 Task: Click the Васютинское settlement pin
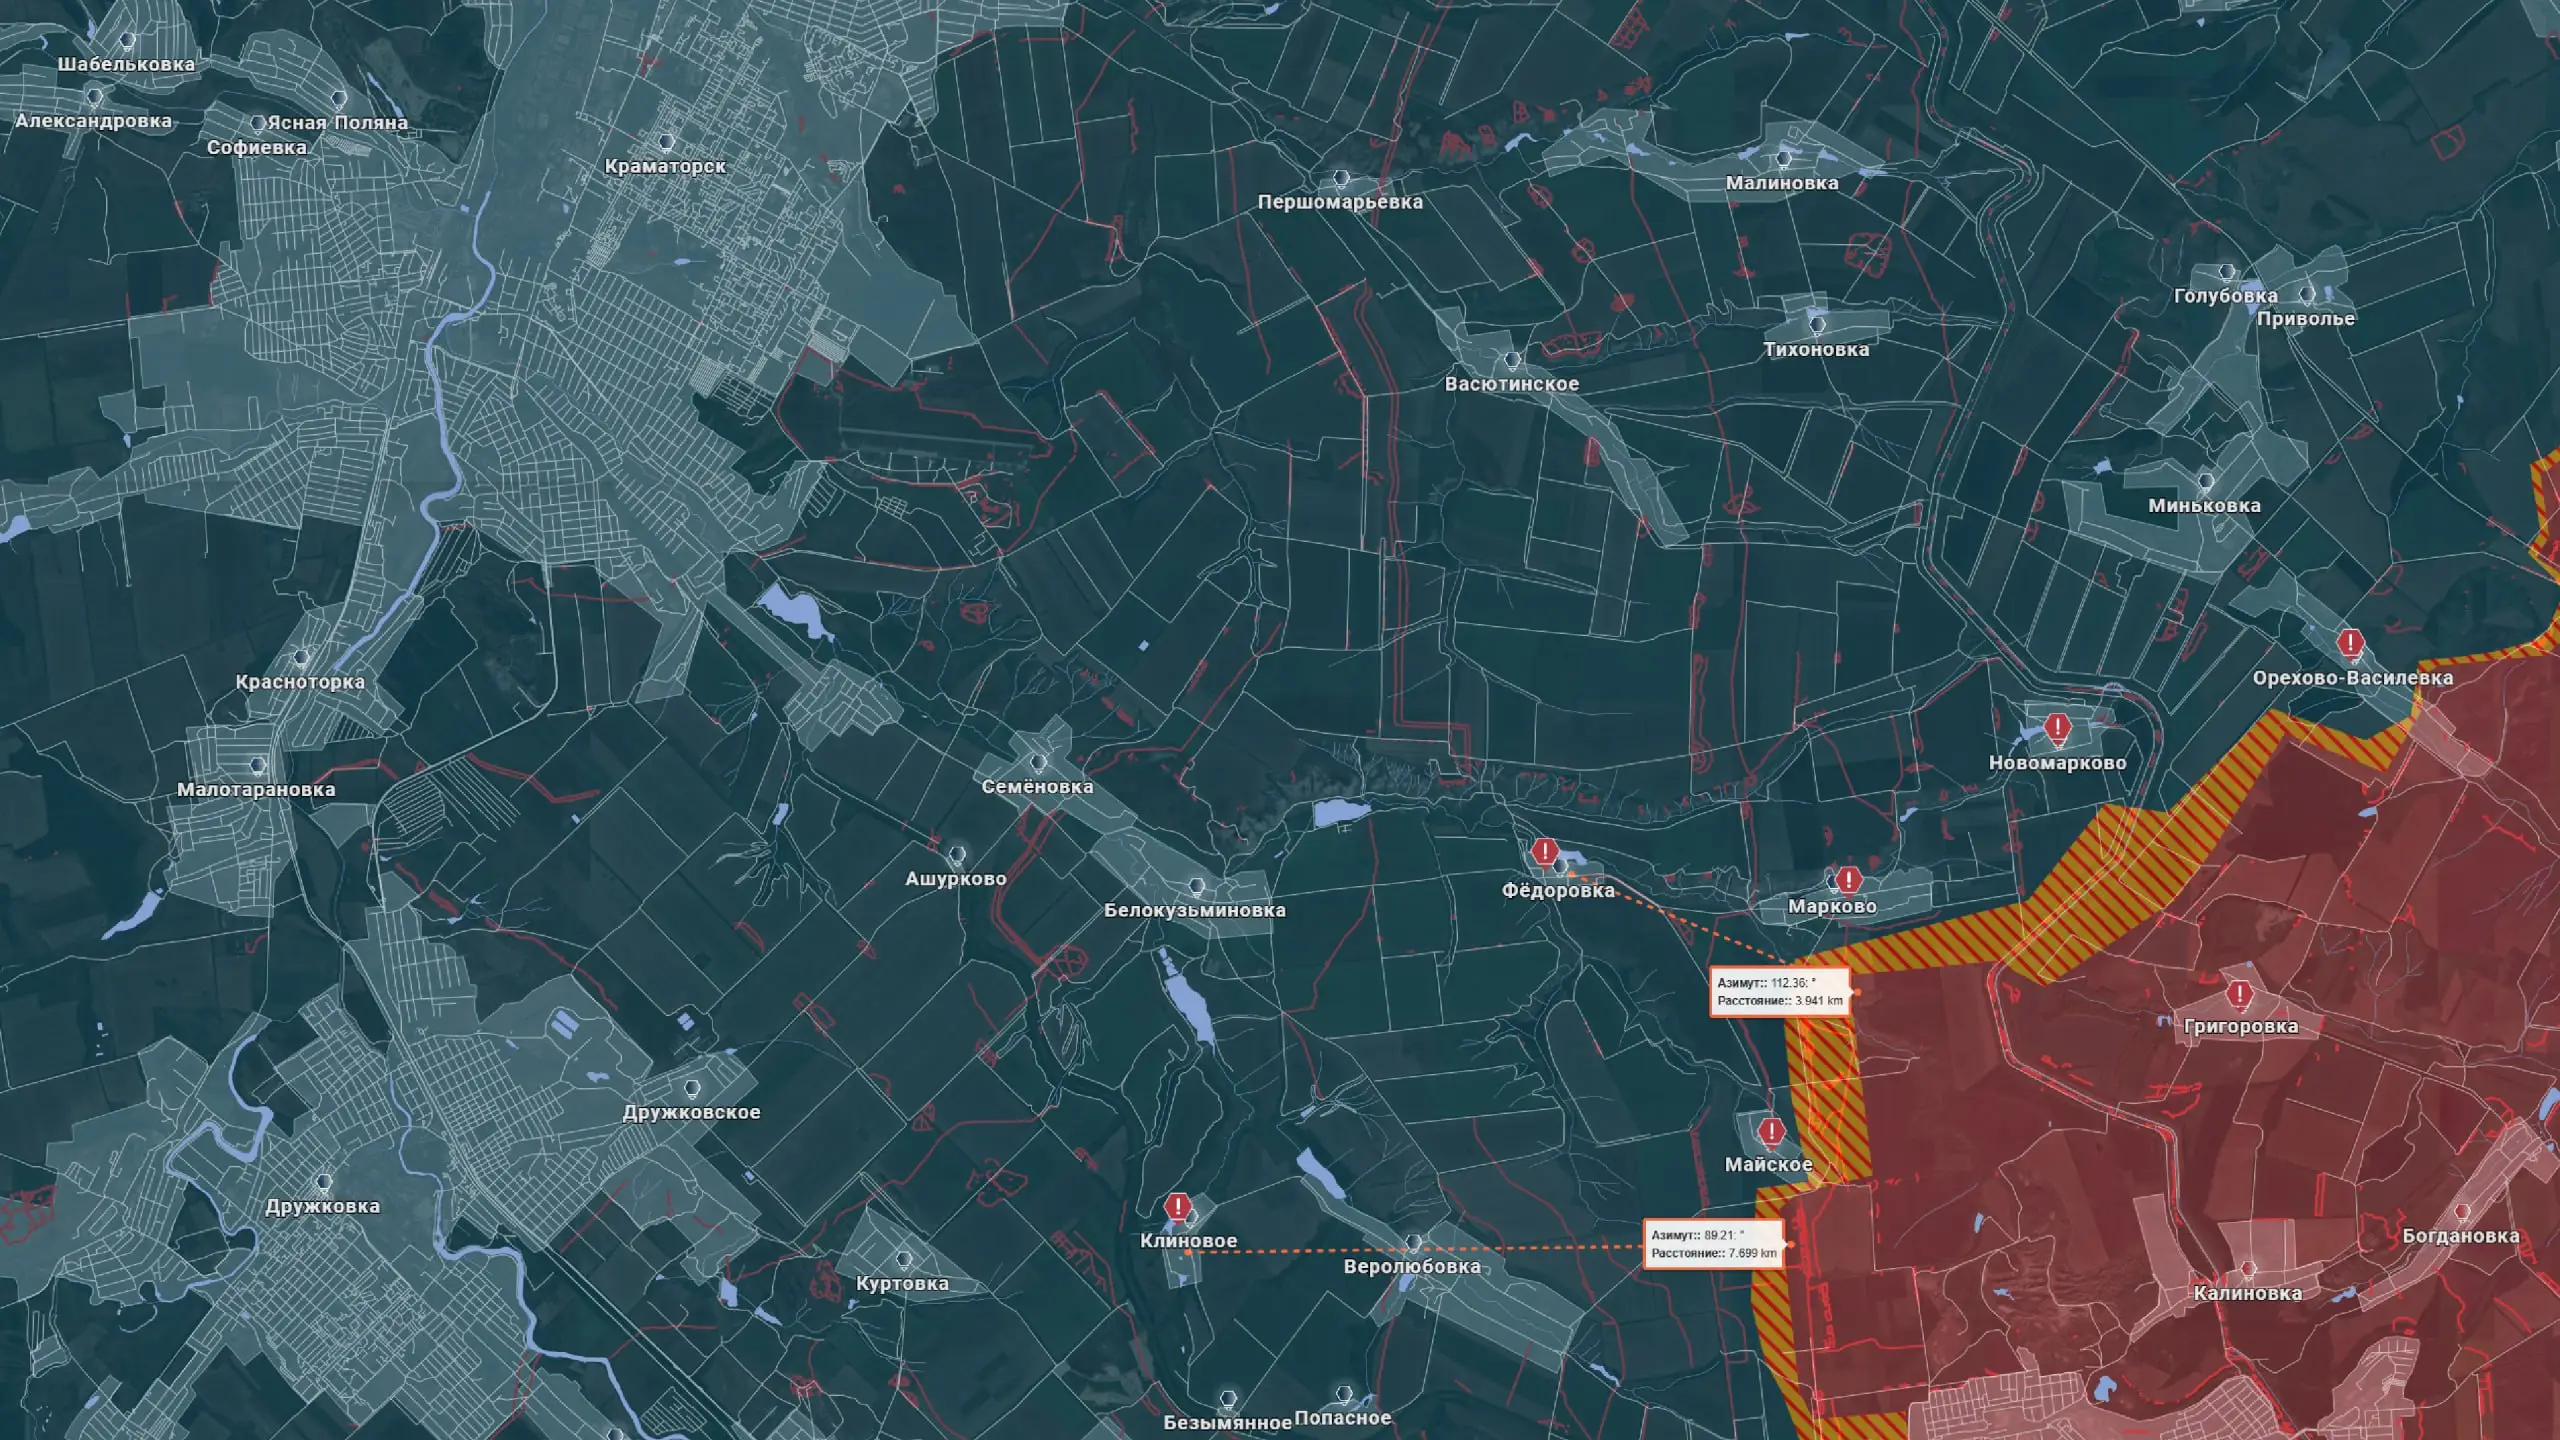1512,360
